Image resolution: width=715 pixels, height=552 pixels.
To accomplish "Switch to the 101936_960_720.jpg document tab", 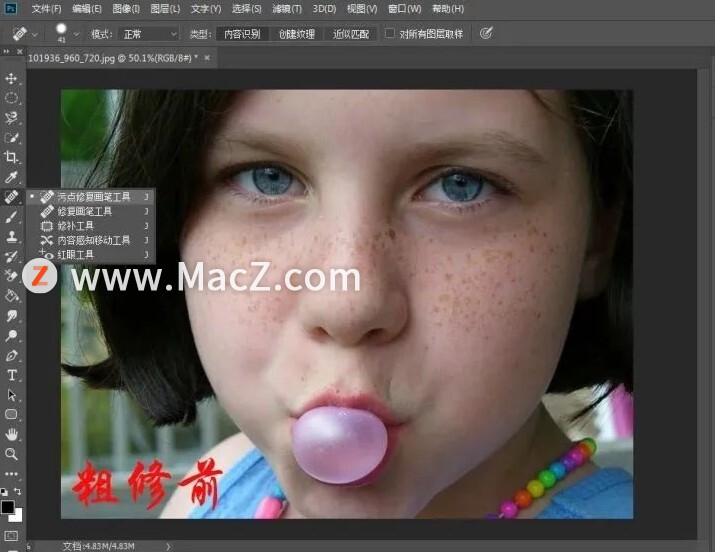I will click(113, 58).
